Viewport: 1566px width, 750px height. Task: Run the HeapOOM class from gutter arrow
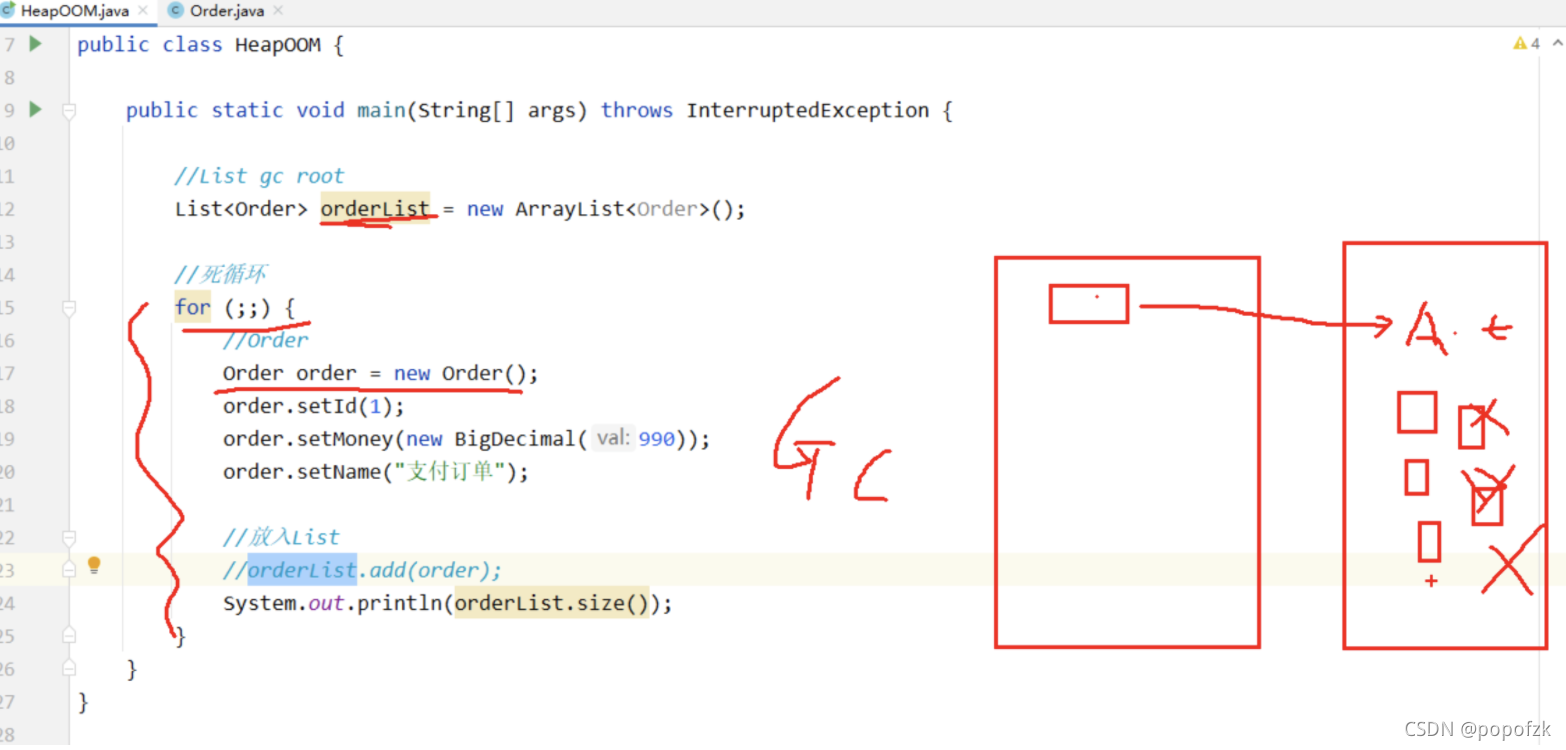point(35,44)
